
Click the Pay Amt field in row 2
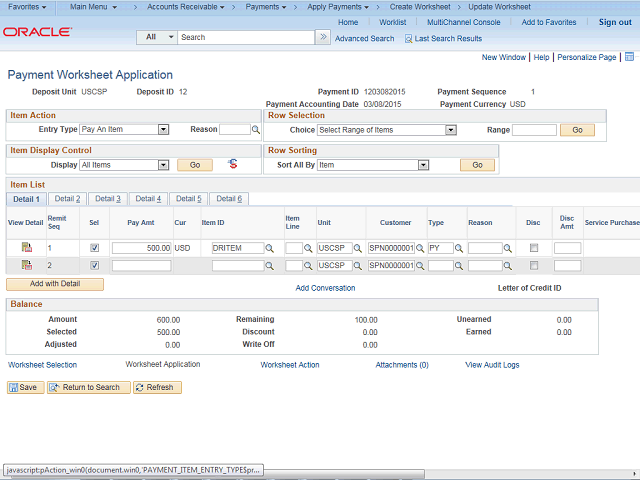coord(141,266)
